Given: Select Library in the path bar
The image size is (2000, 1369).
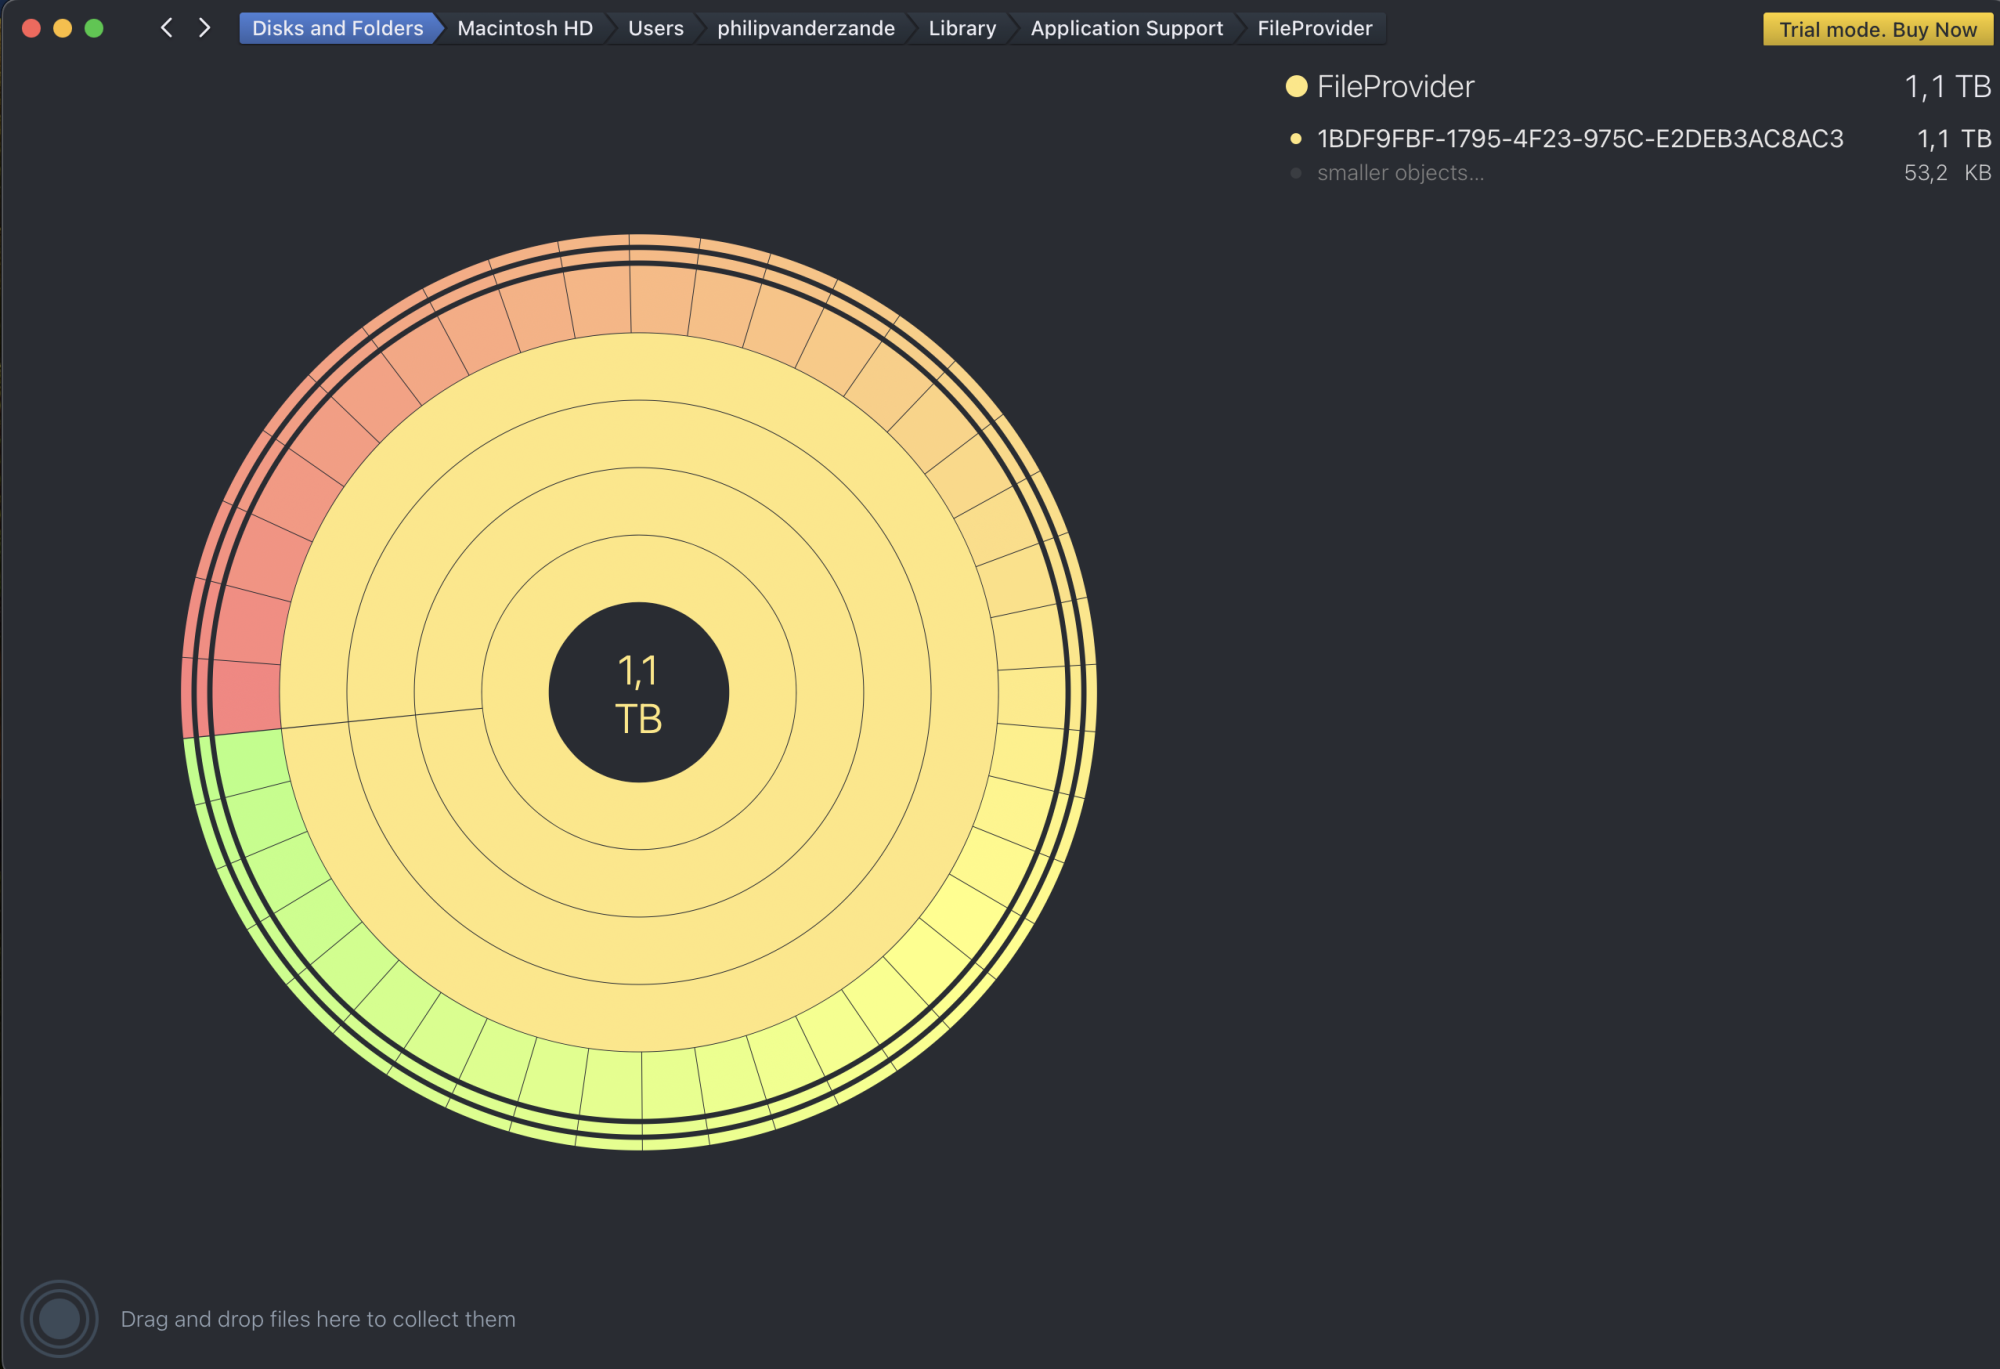Looking at the screenshot, I should click(x=962, y=28).
